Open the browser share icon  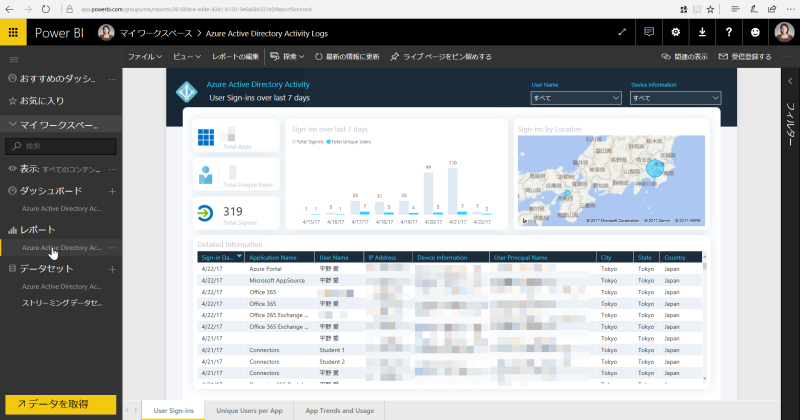pyautogui.click(x=772, y=9)
